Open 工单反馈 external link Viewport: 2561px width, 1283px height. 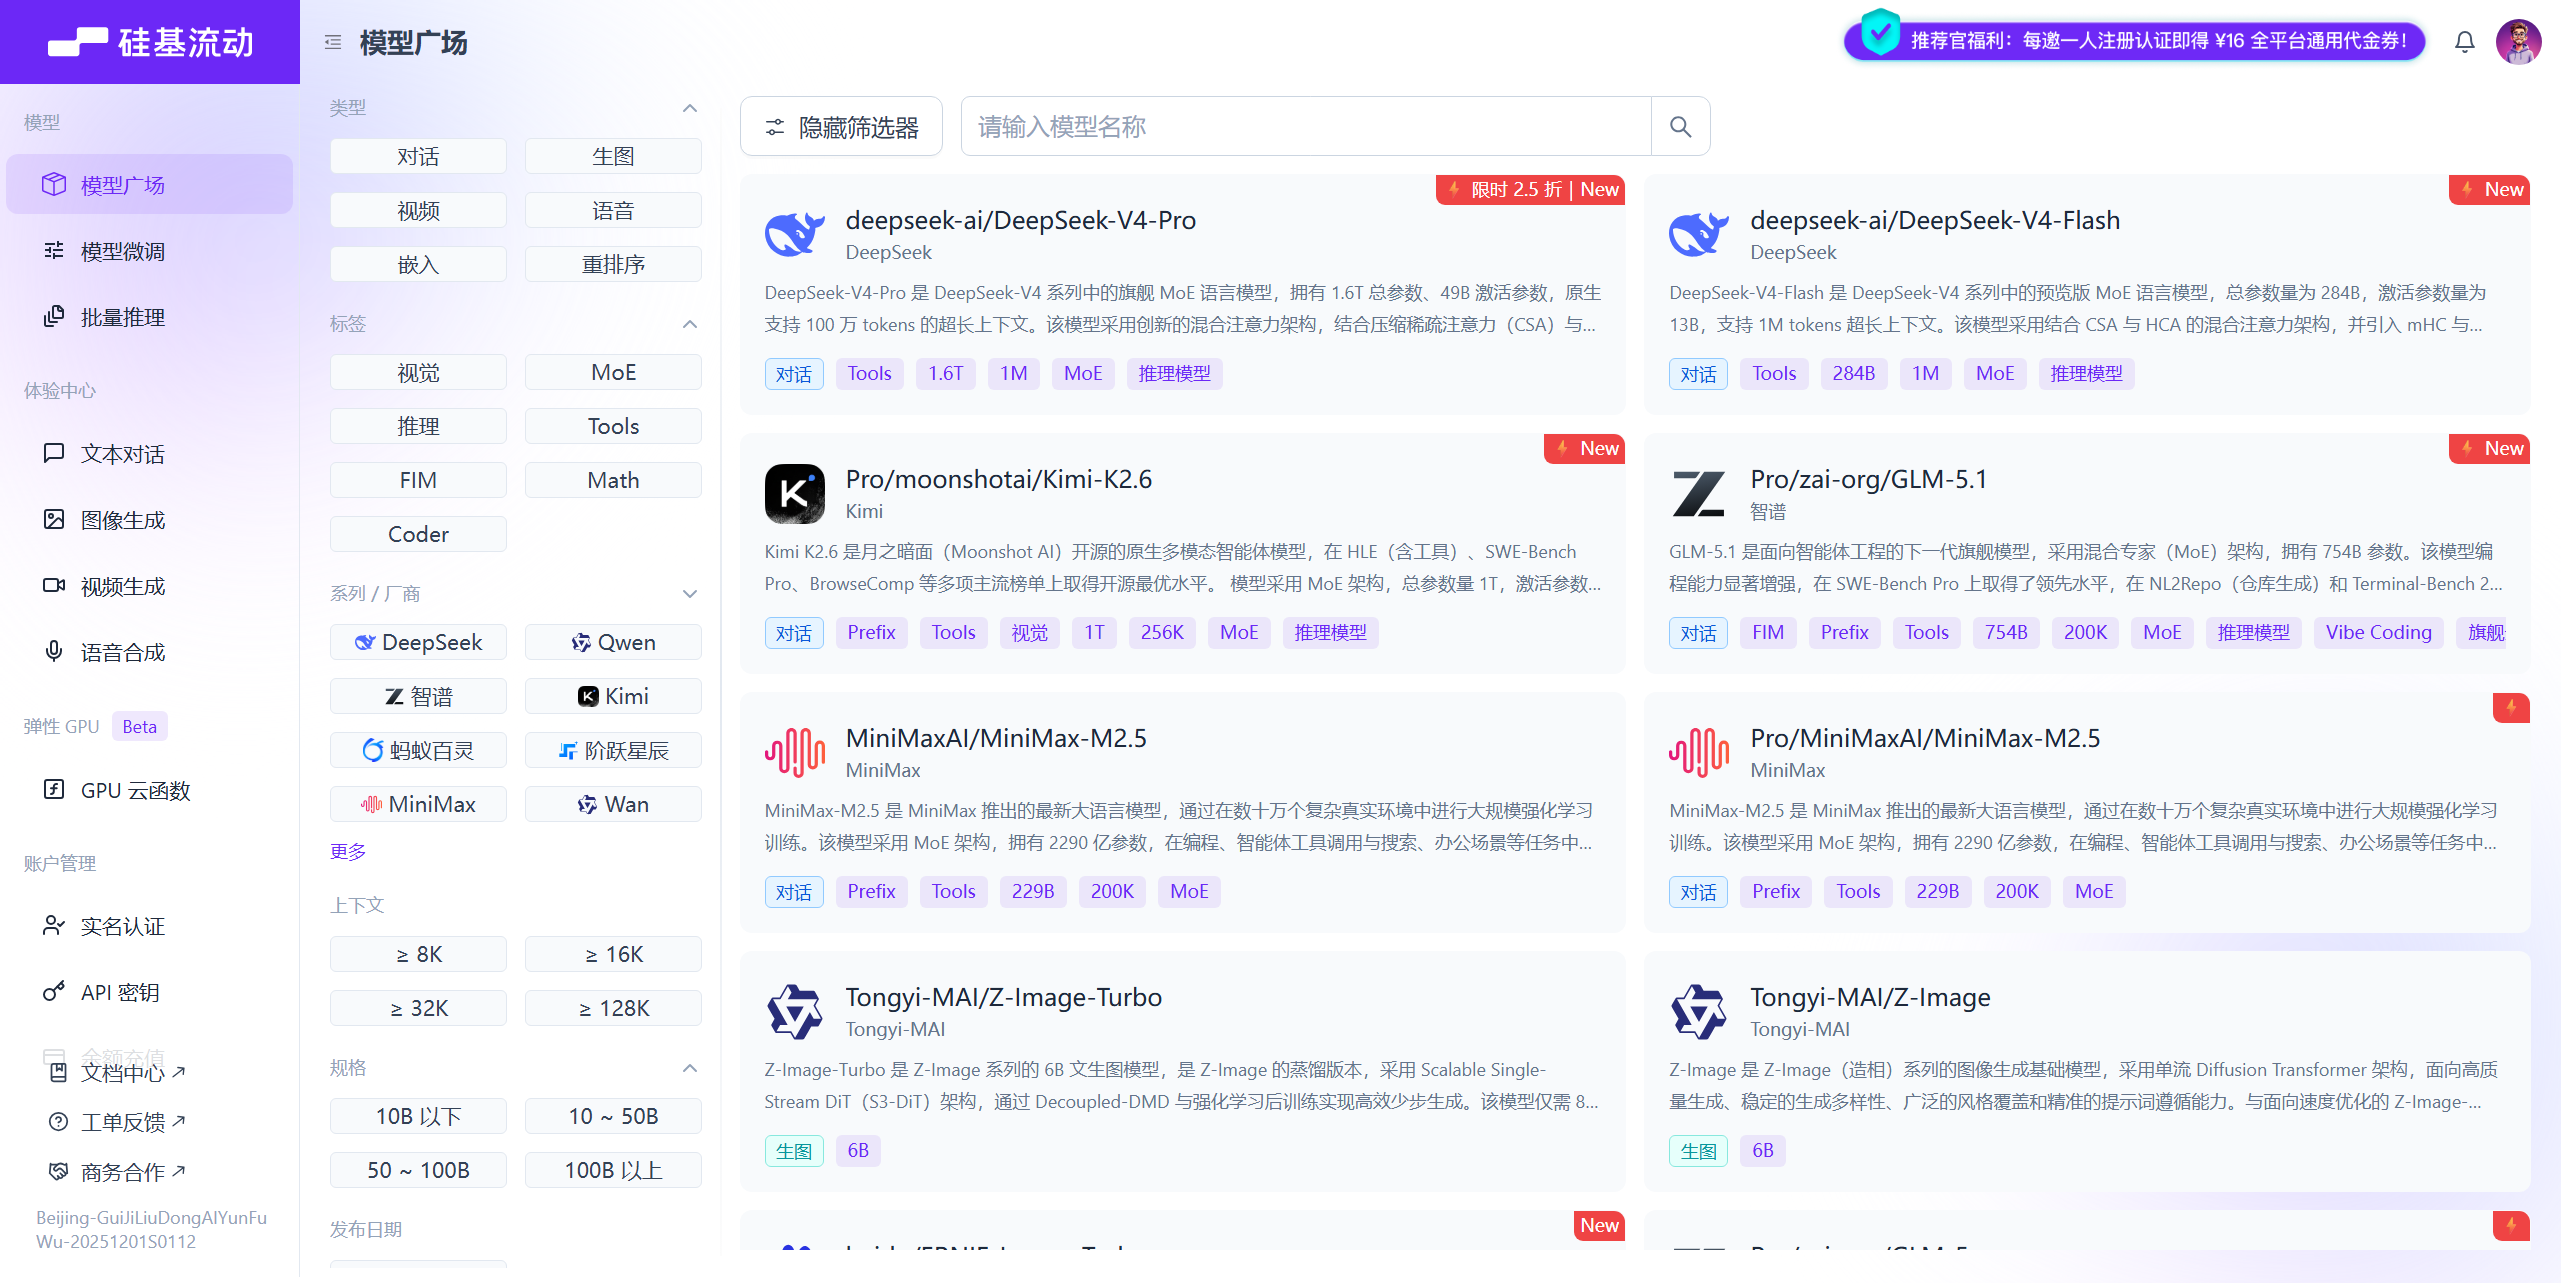[118, 1122]
